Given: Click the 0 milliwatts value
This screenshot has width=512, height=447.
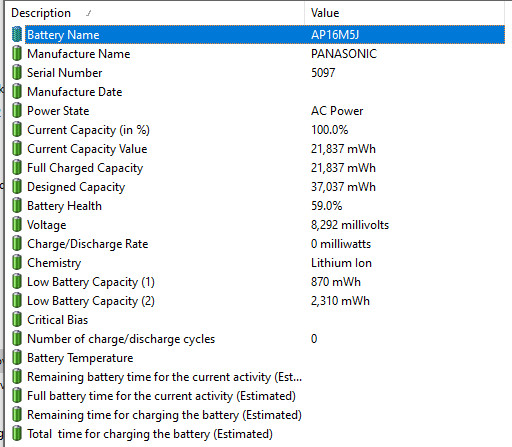Looking at the screenshot, I should tap(341, 244).
